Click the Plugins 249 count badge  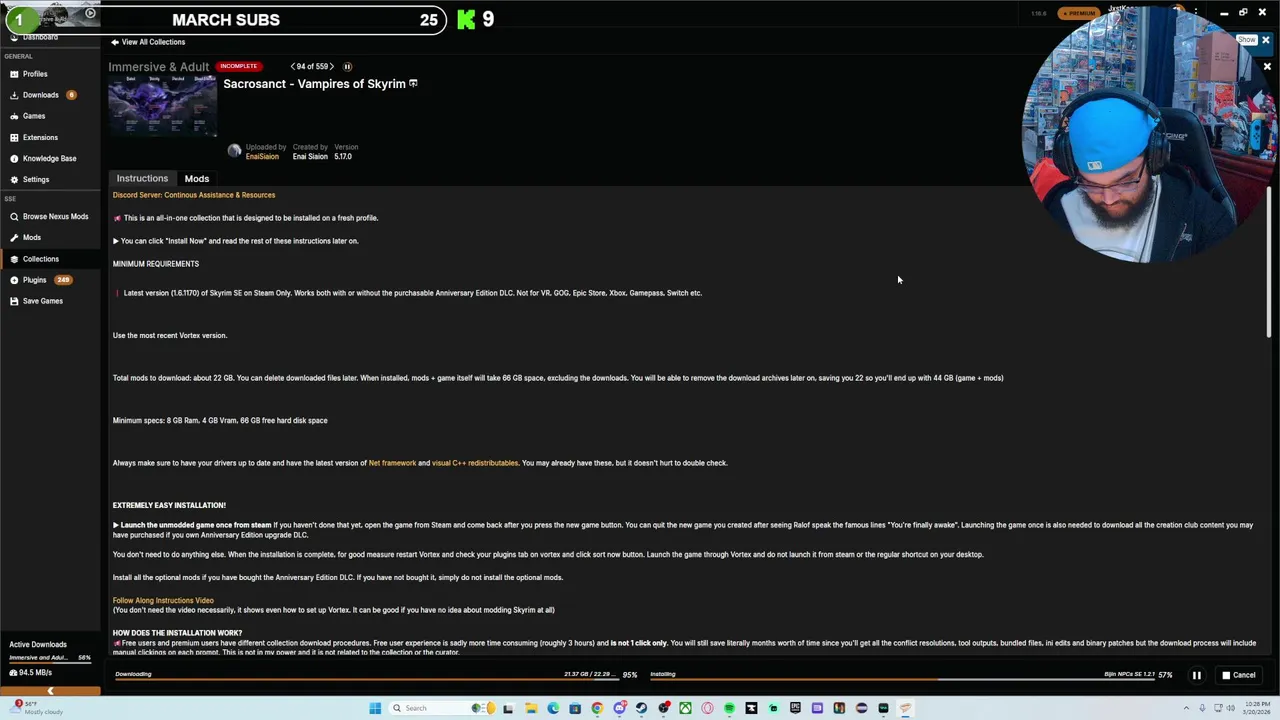coord(63,280)
